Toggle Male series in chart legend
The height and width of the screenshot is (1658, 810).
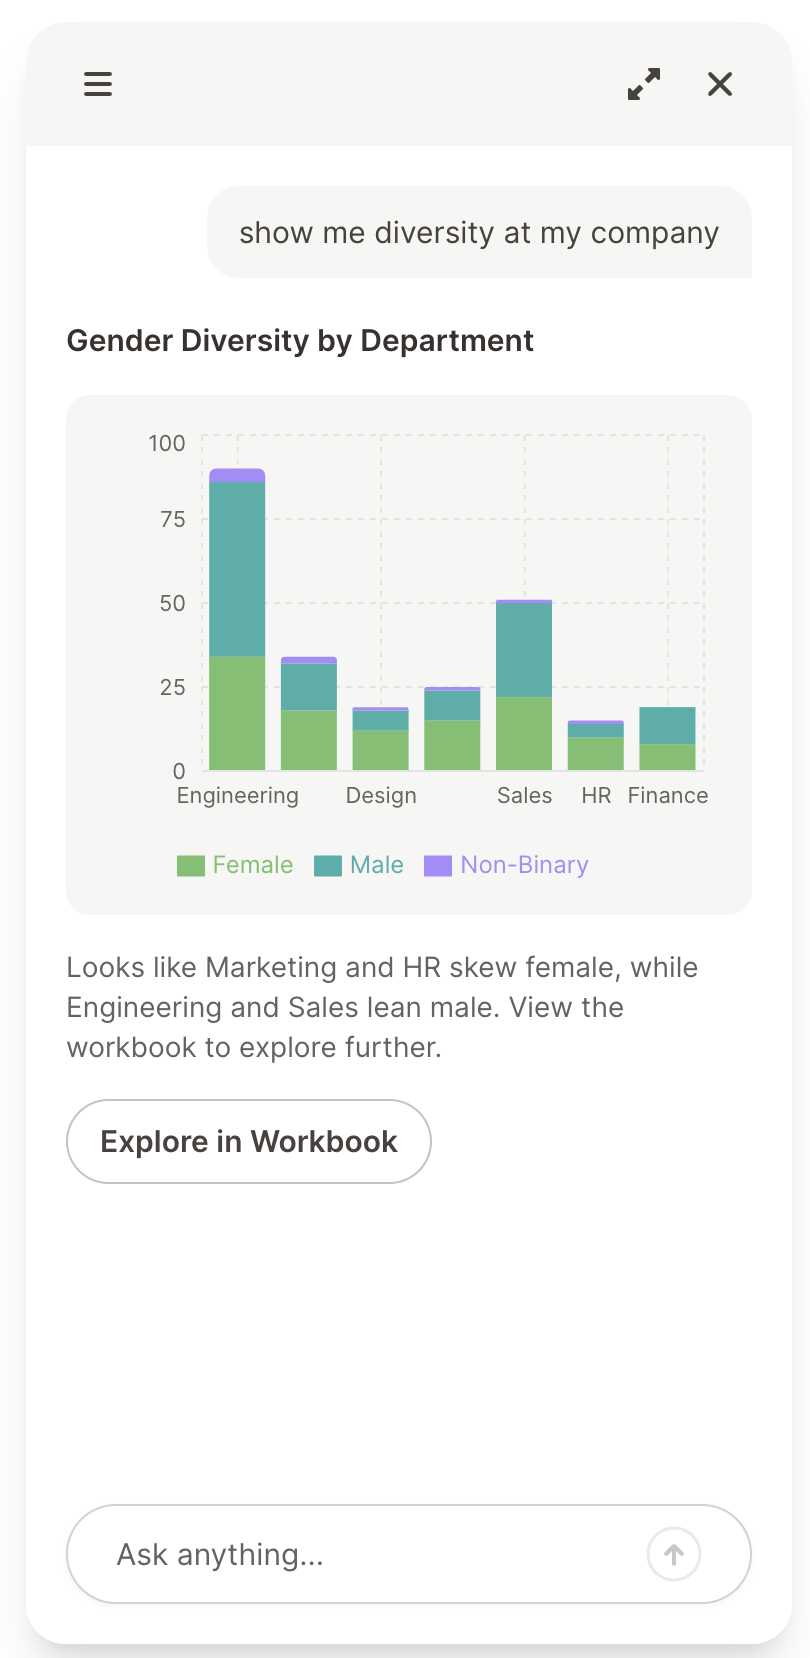pos(376,865)
